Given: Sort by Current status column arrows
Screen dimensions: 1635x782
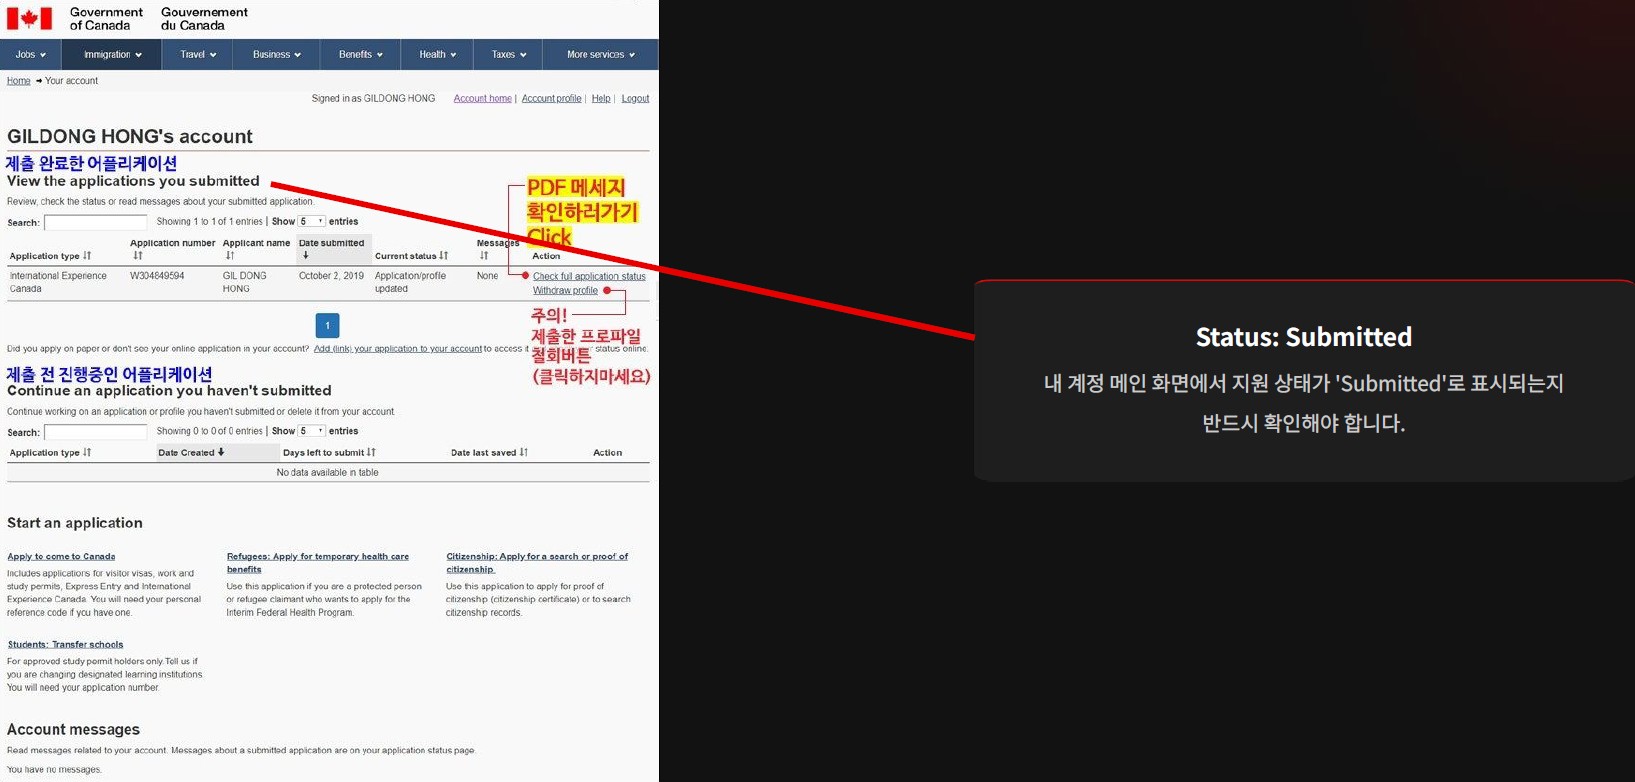Looking at the screenshot, I should pyautogui.click(x=444, y=256).
